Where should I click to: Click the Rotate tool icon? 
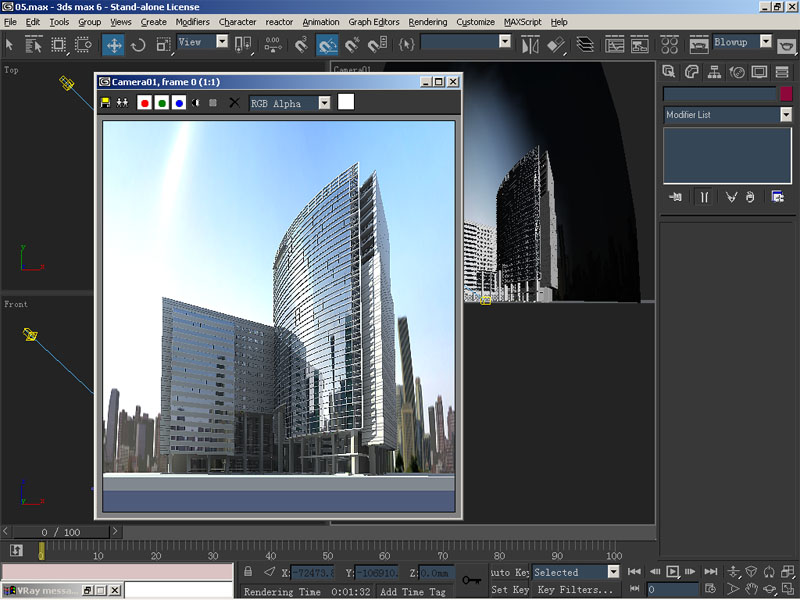[138, 44]
